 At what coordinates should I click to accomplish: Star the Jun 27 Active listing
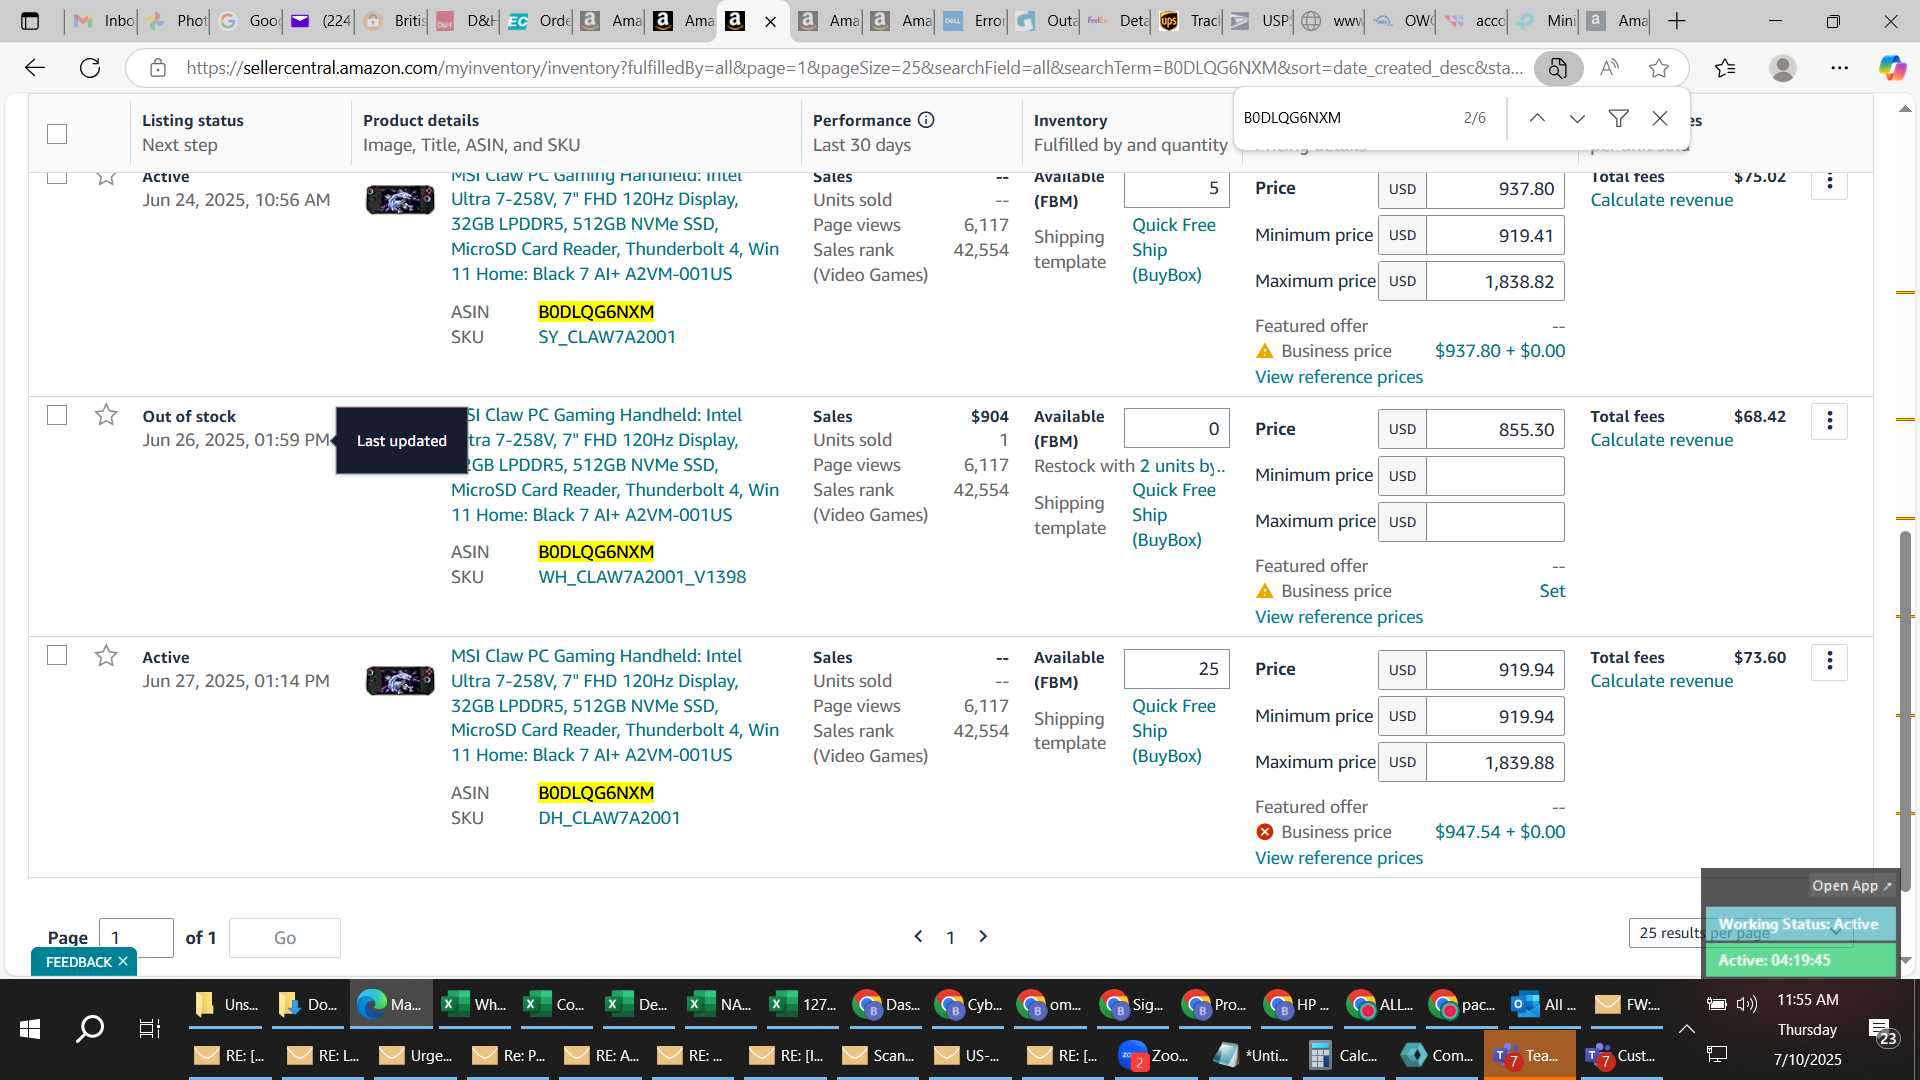click(106, 656)
